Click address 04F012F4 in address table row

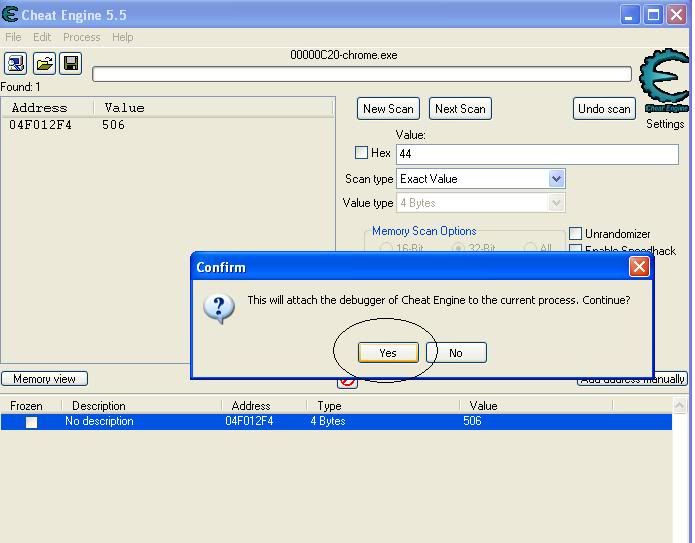pyautogui.click(x=249, y=421)
